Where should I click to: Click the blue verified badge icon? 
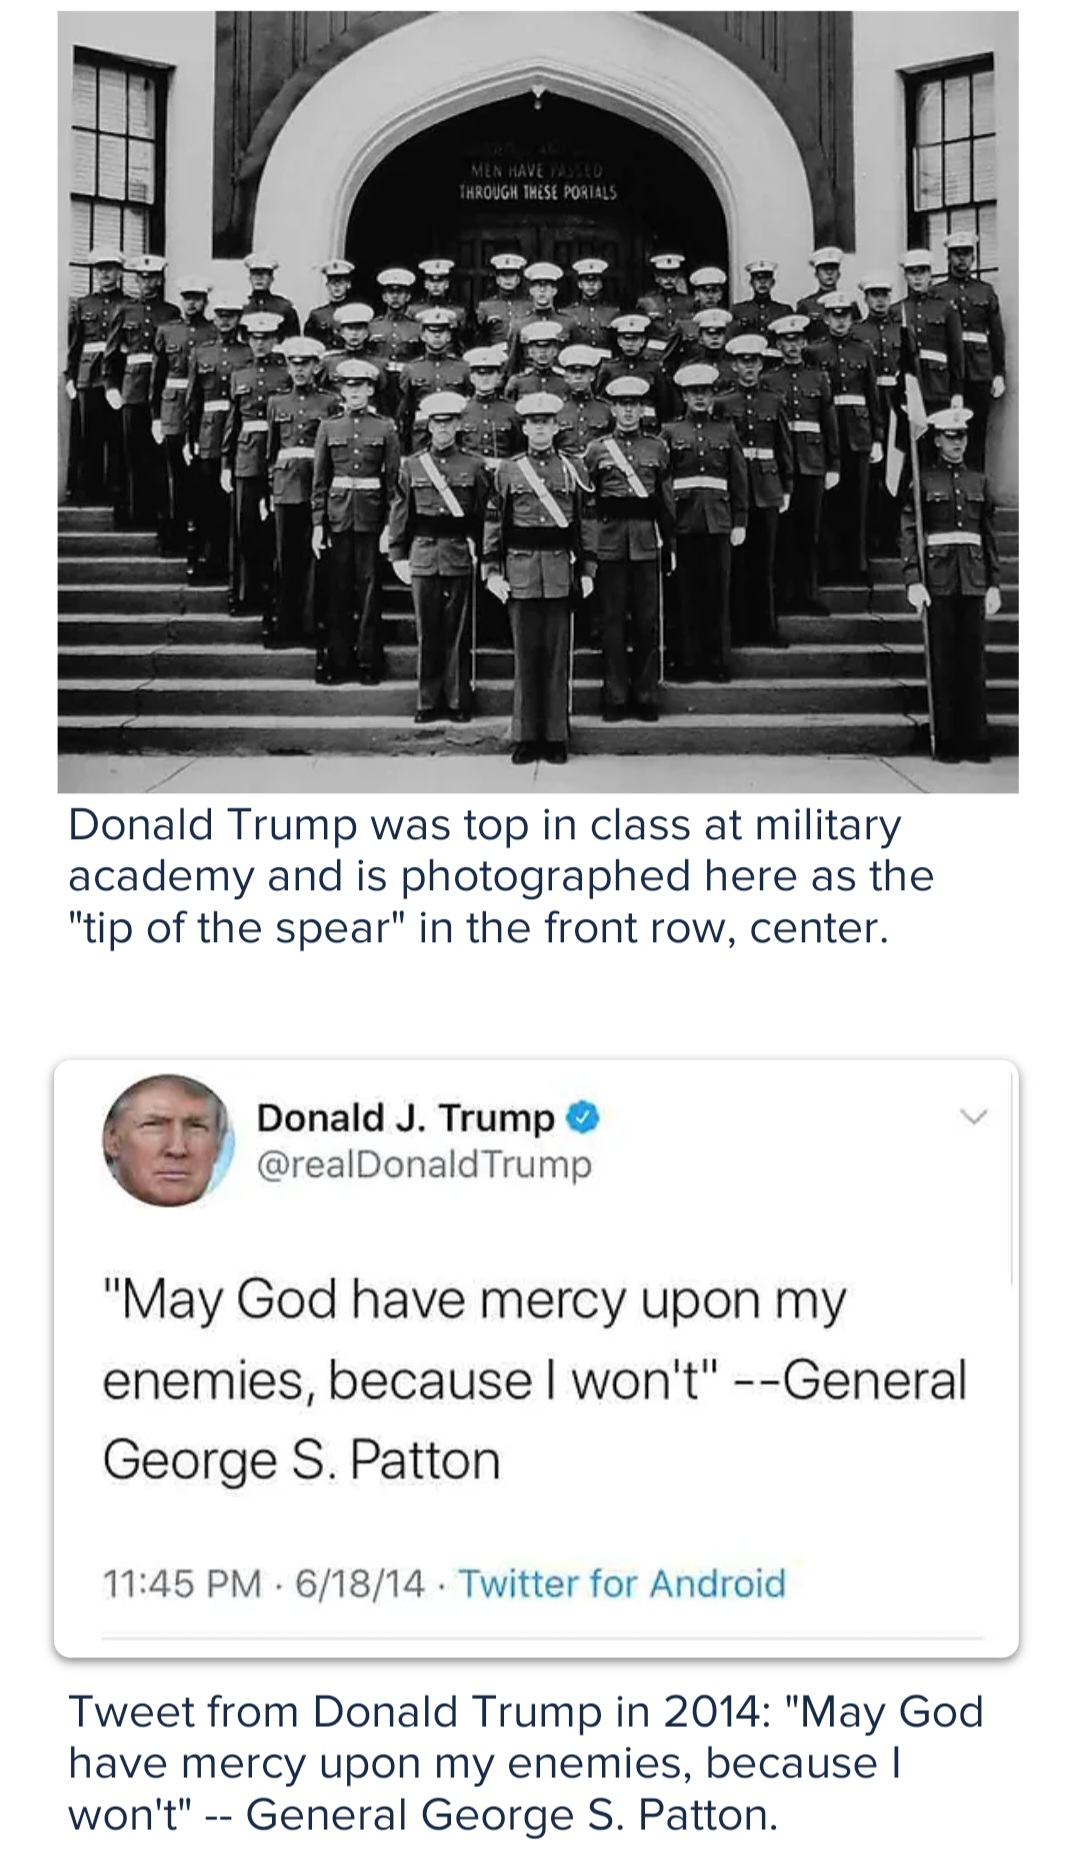click(583, 1117)
